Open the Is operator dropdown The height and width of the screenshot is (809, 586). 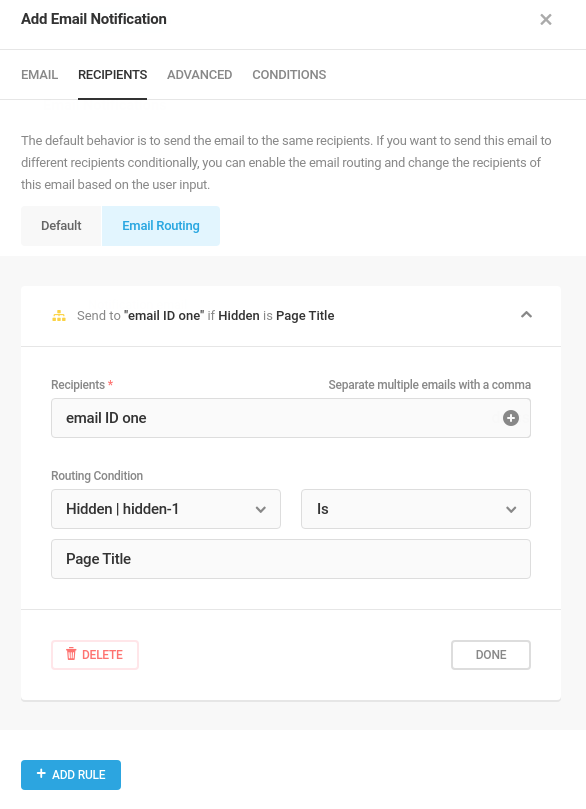pyautogui.click(x=416, y=509)
